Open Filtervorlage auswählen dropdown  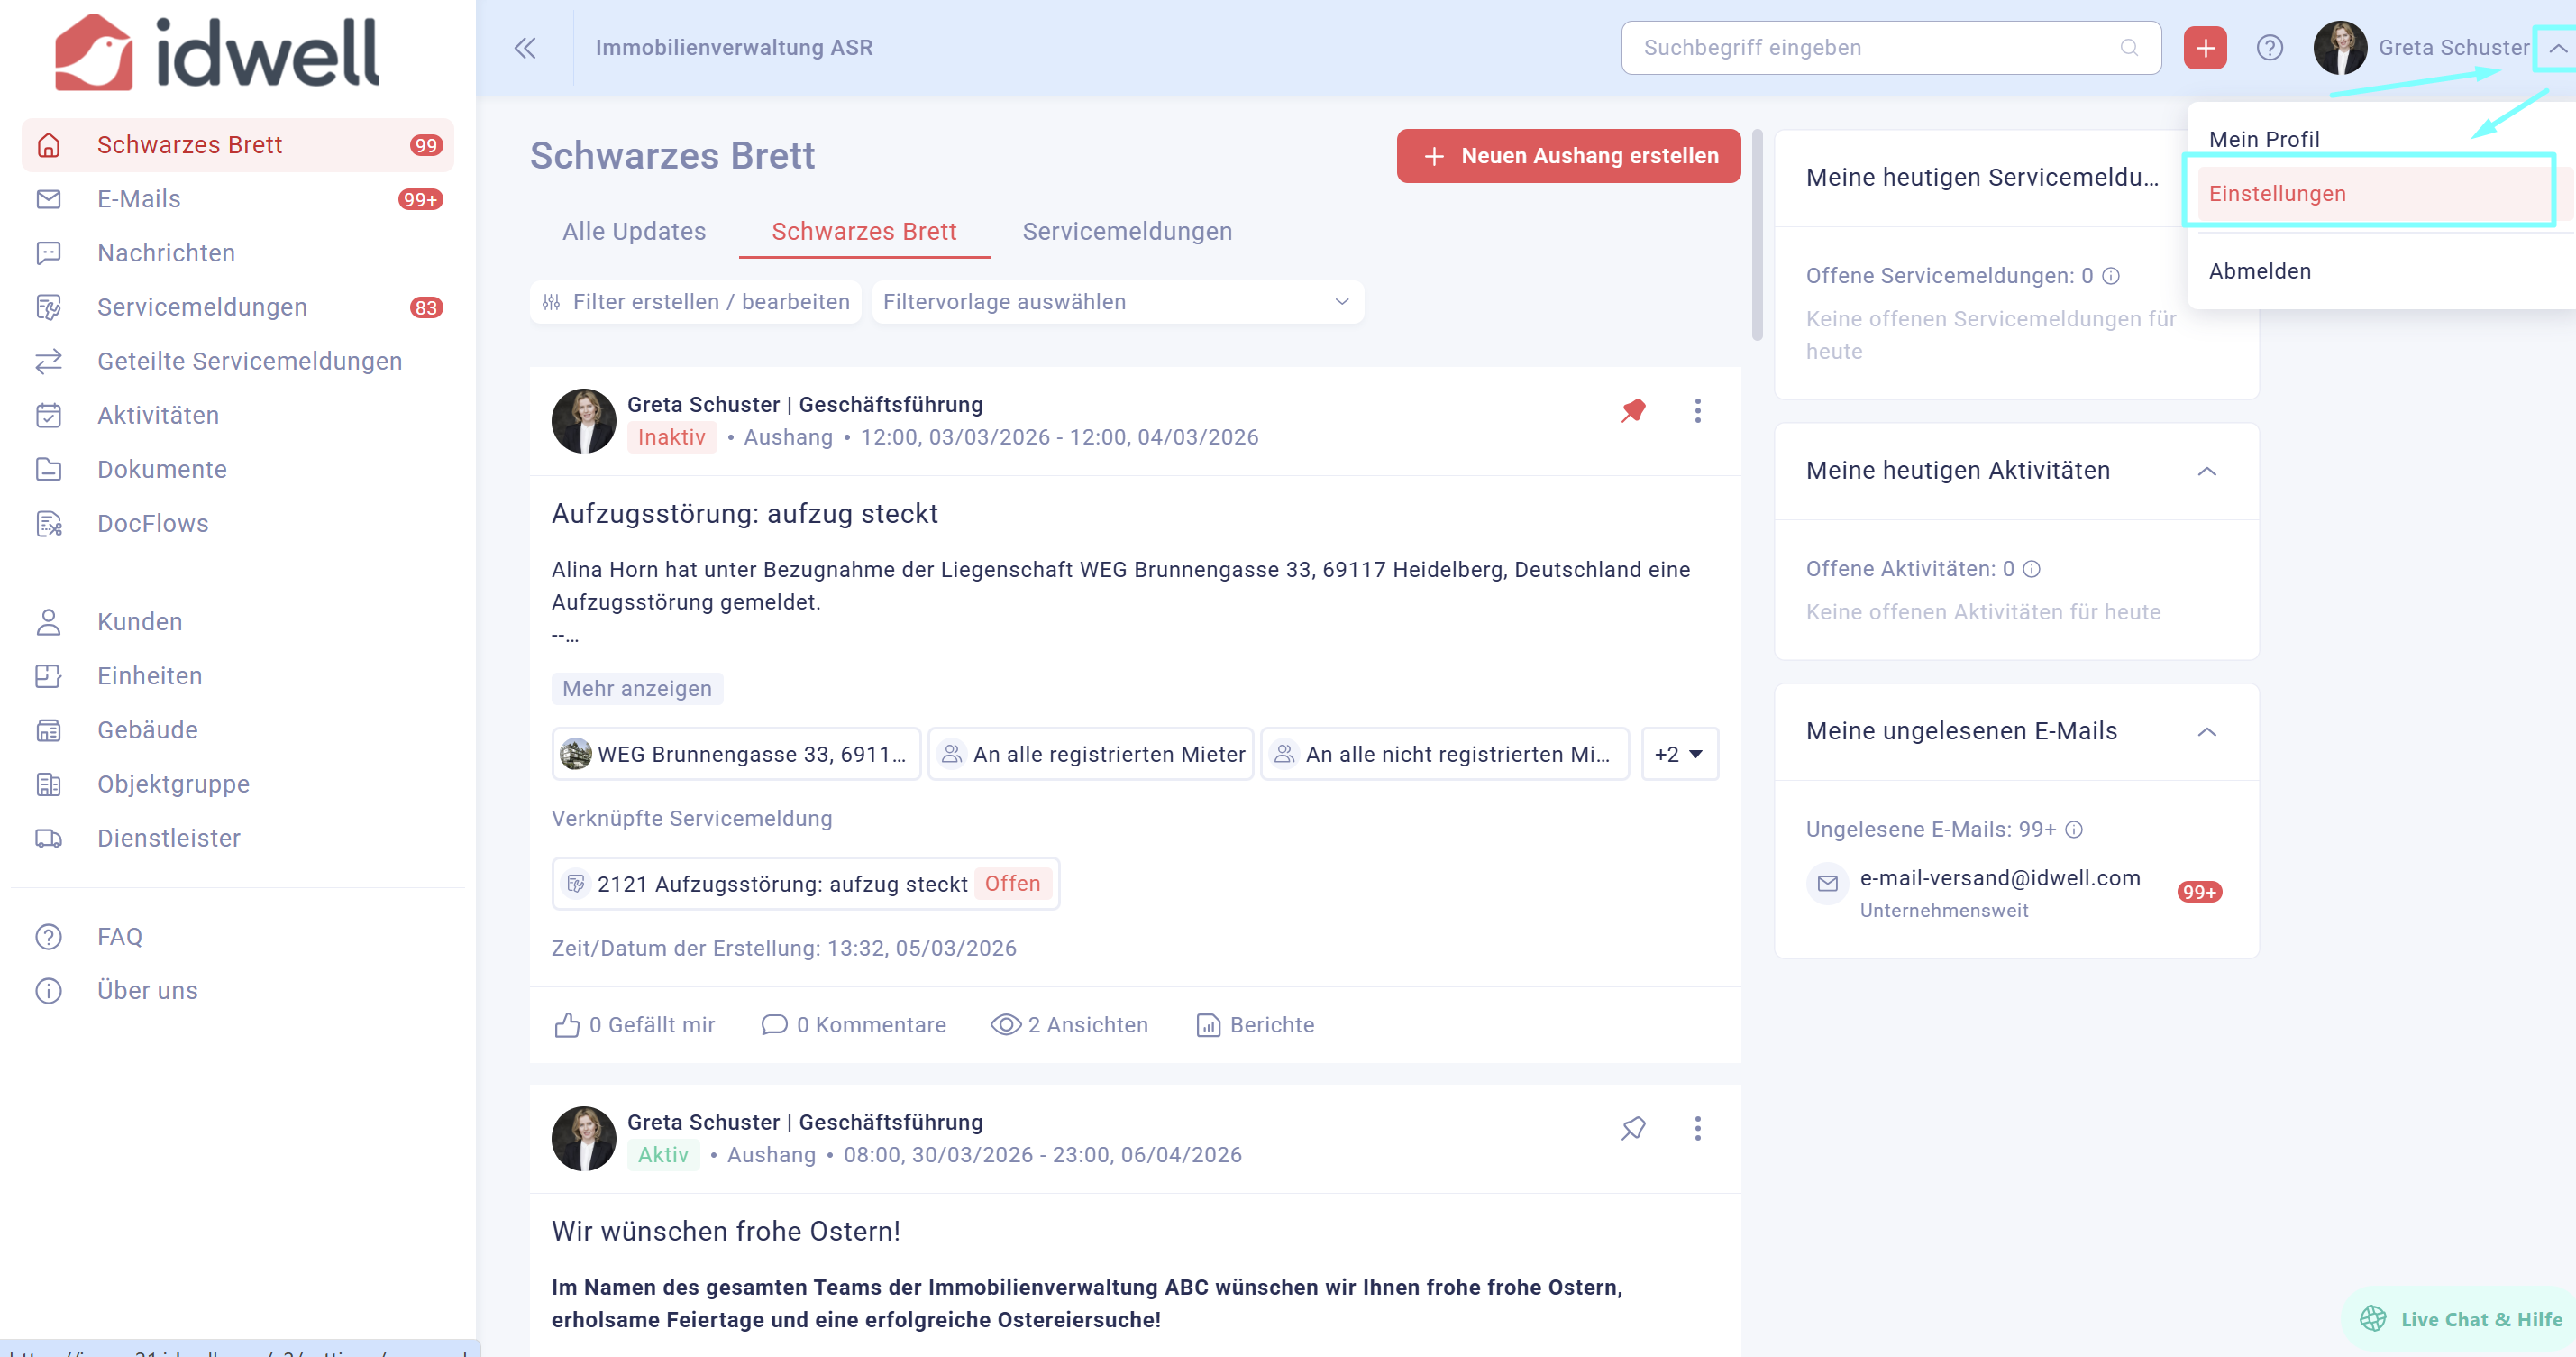pyautogui.click(x=1117, y=302)
